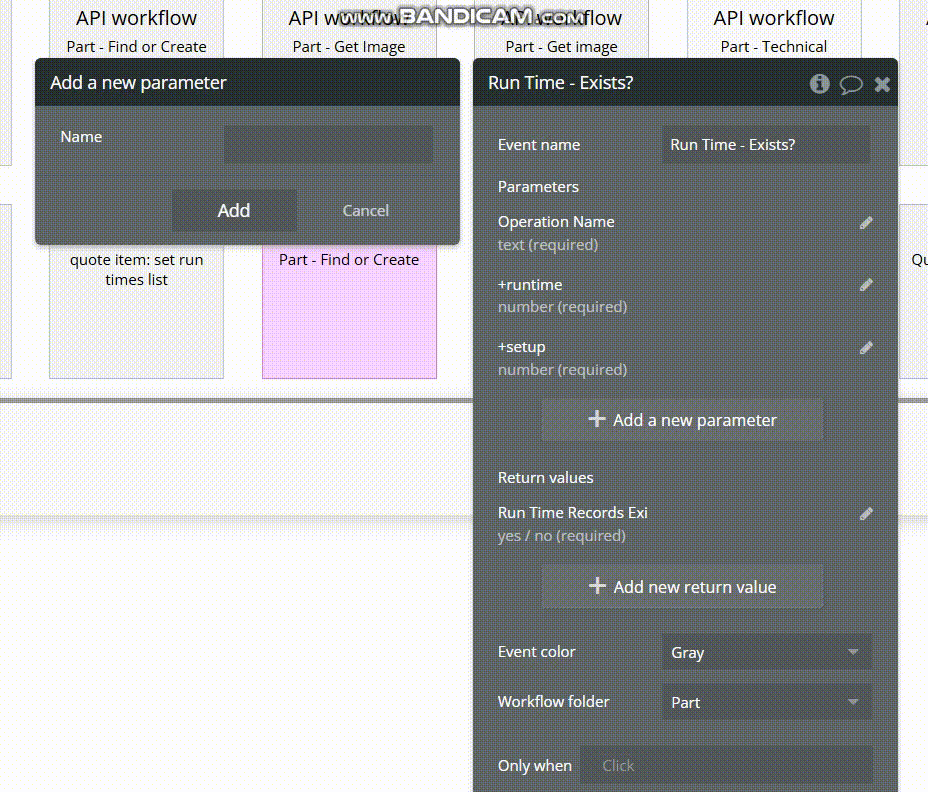Click Add new return value button

tap(682, 587)
